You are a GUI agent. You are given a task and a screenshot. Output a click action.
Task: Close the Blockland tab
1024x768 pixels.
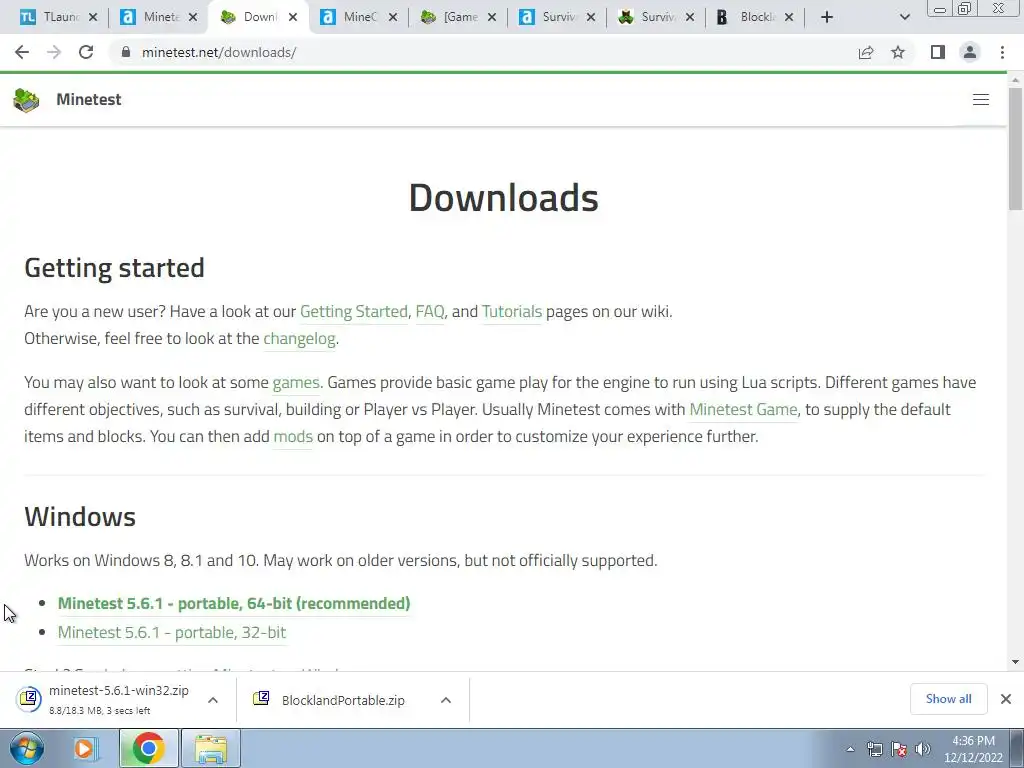click(x=789, y=18)
